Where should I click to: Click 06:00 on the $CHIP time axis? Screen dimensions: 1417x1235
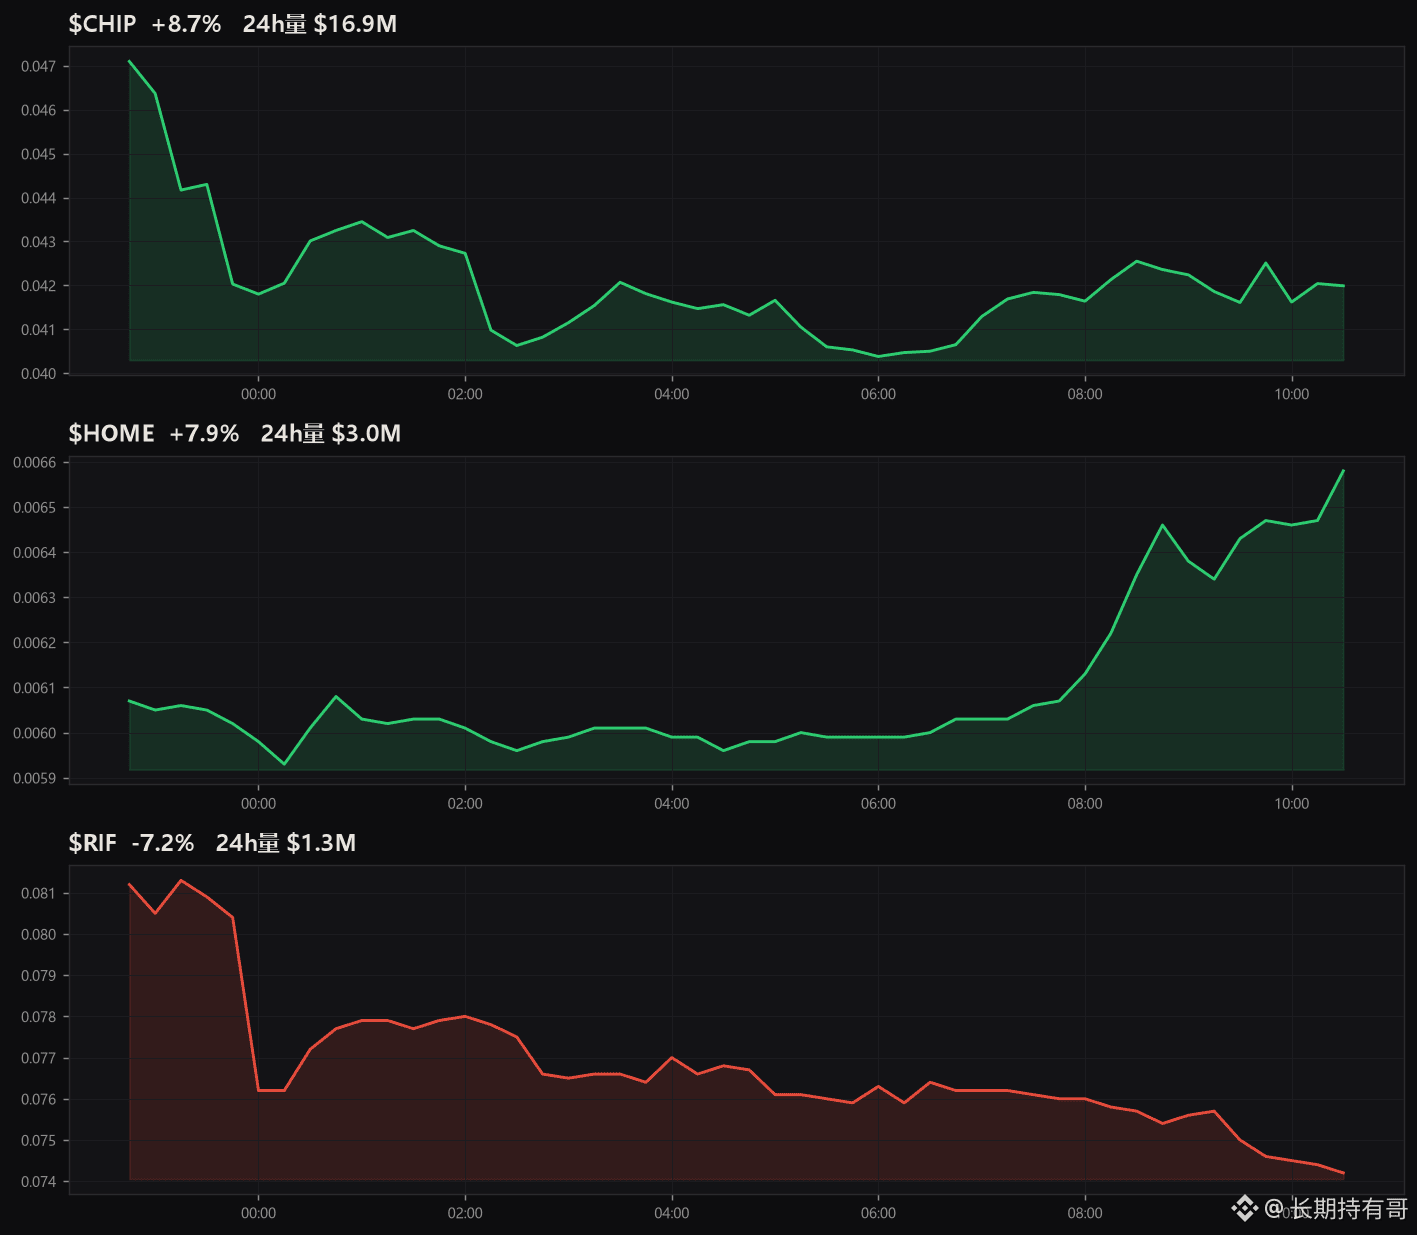coord(878,394)
